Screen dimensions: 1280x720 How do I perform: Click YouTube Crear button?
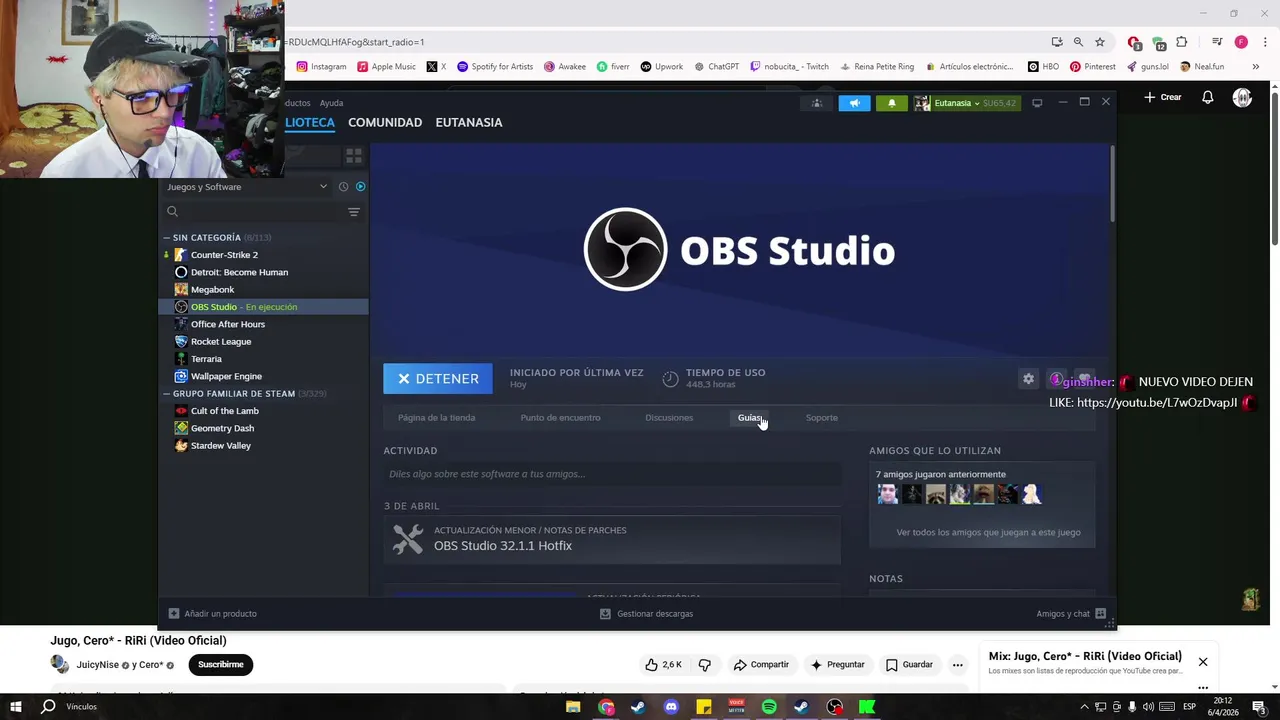[x=1163, y=97]
